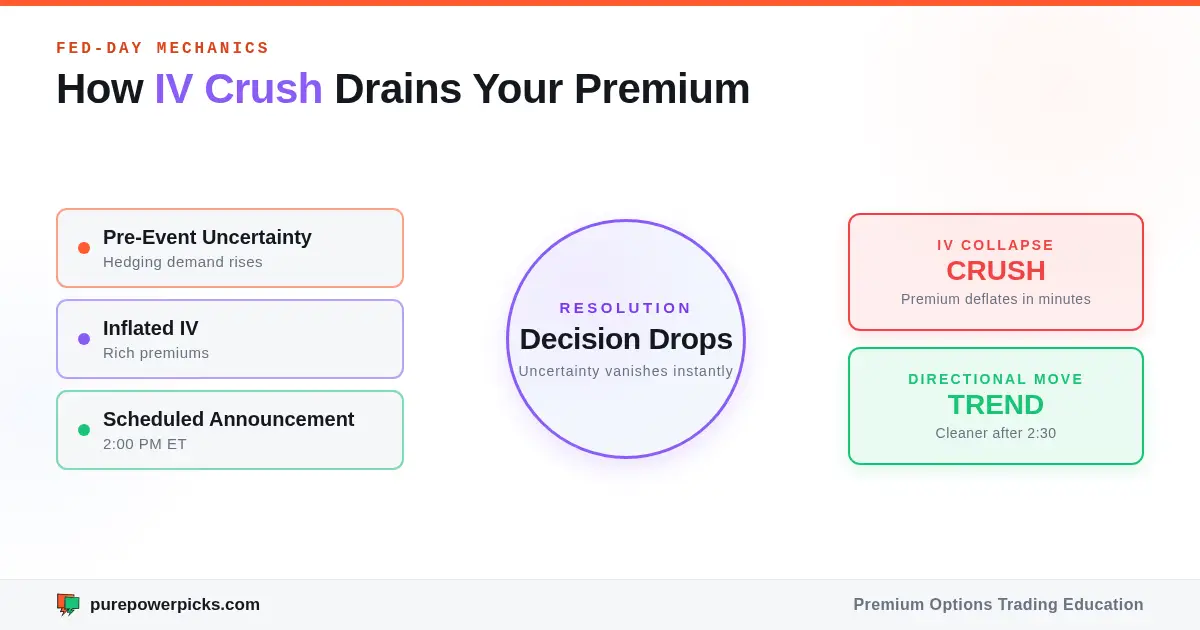This screenshot has width=1200, height=630.
Task: Click the DIRECTIONAL MOVE label
Action: (x=996, y=379)
